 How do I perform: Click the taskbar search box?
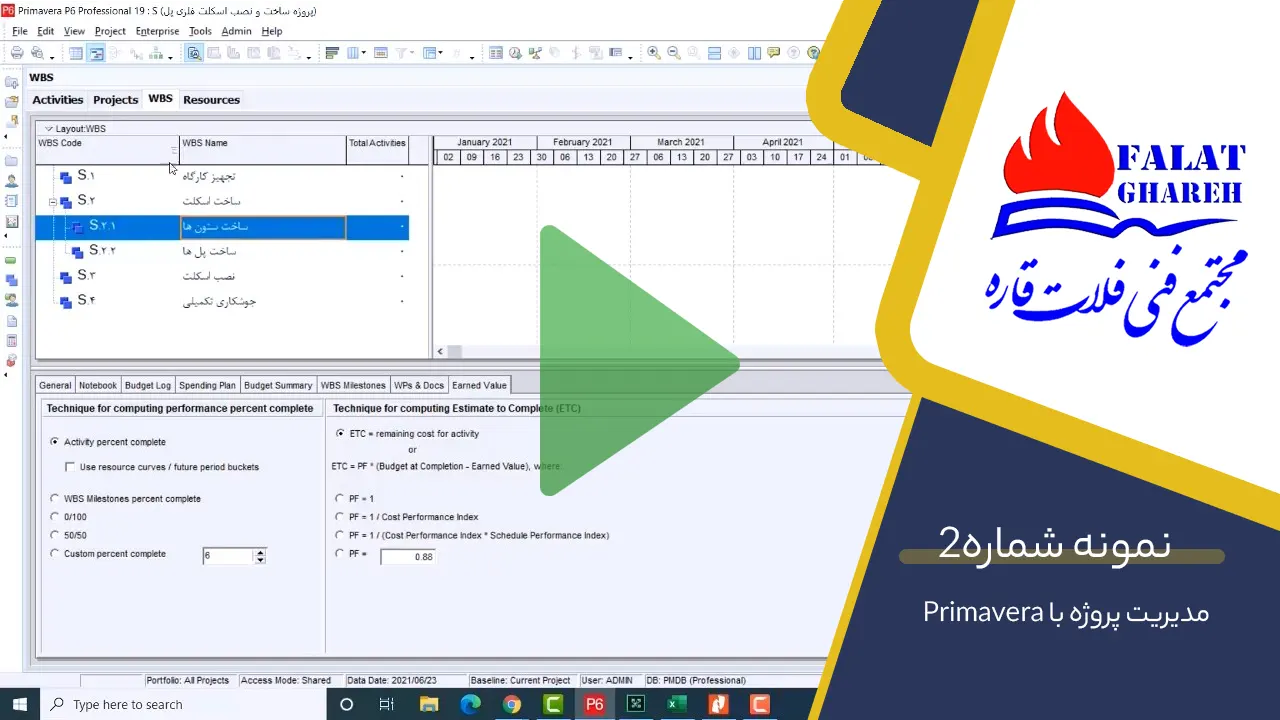pyautogui.click(x=183, y=704)
